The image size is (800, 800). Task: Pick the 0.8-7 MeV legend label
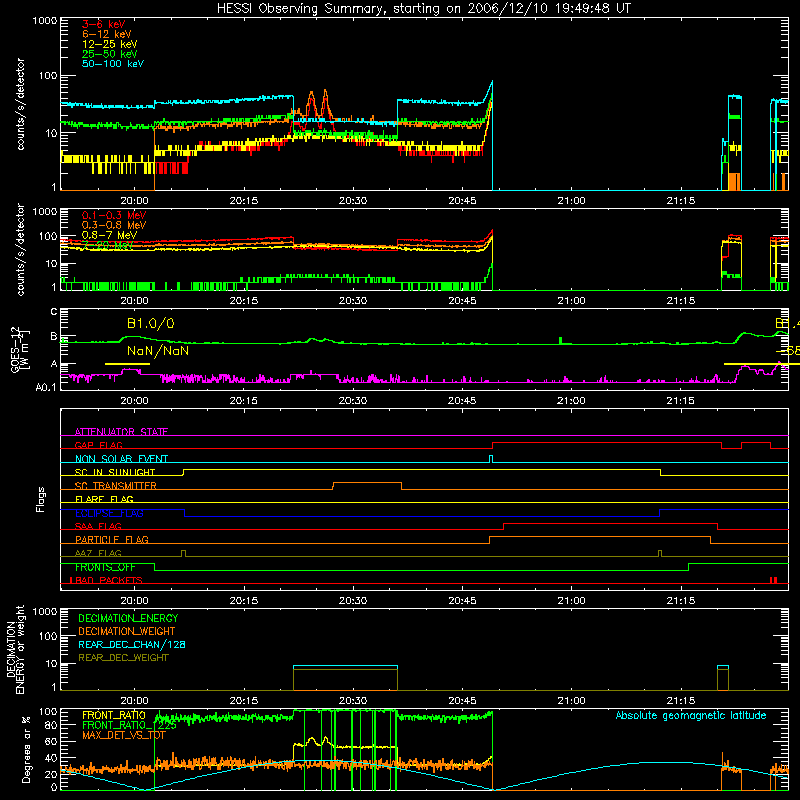(110, 235)
